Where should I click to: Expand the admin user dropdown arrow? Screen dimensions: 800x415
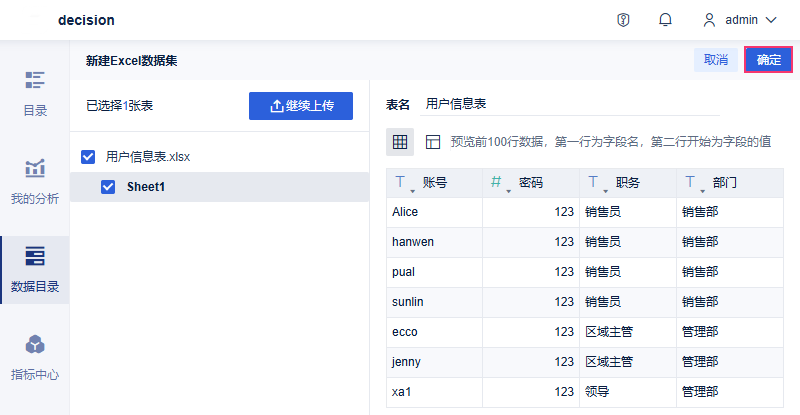(771, 20)
